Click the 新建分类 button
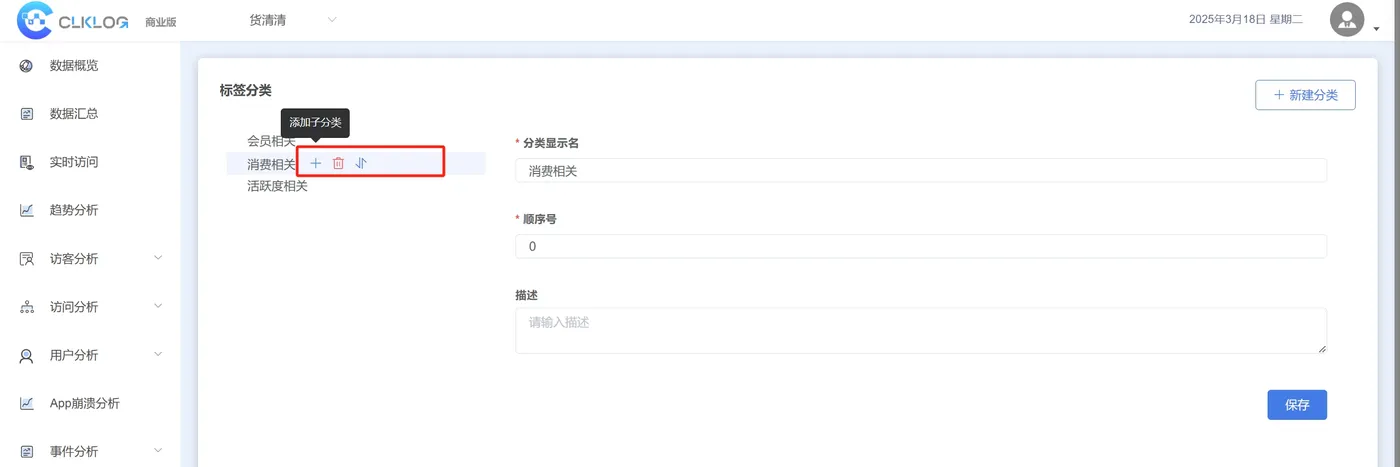This screenshot has width=1400, height=467. coord(1305,95)
